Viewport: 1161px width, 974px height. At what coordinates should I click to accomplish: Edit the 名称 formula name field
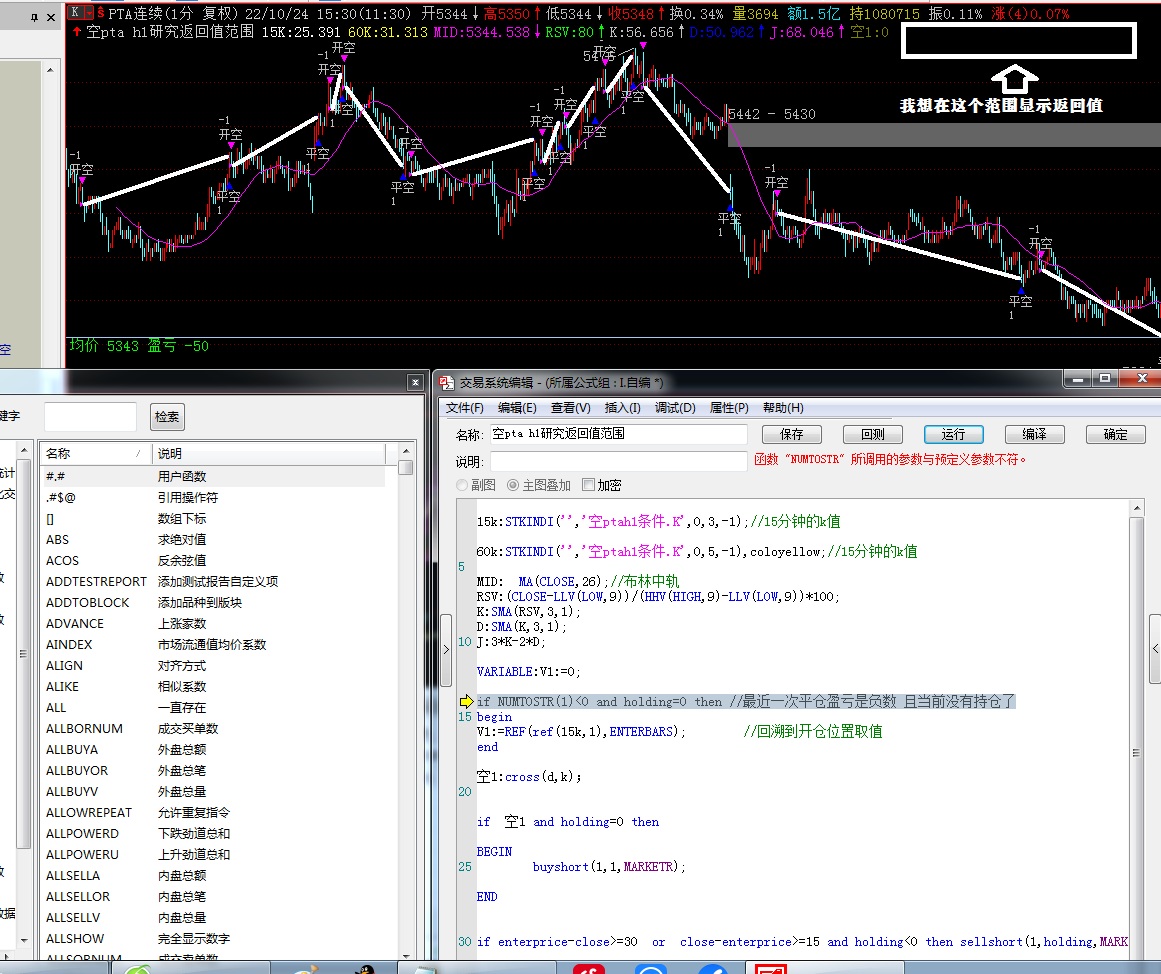click(x=618, y=434)
